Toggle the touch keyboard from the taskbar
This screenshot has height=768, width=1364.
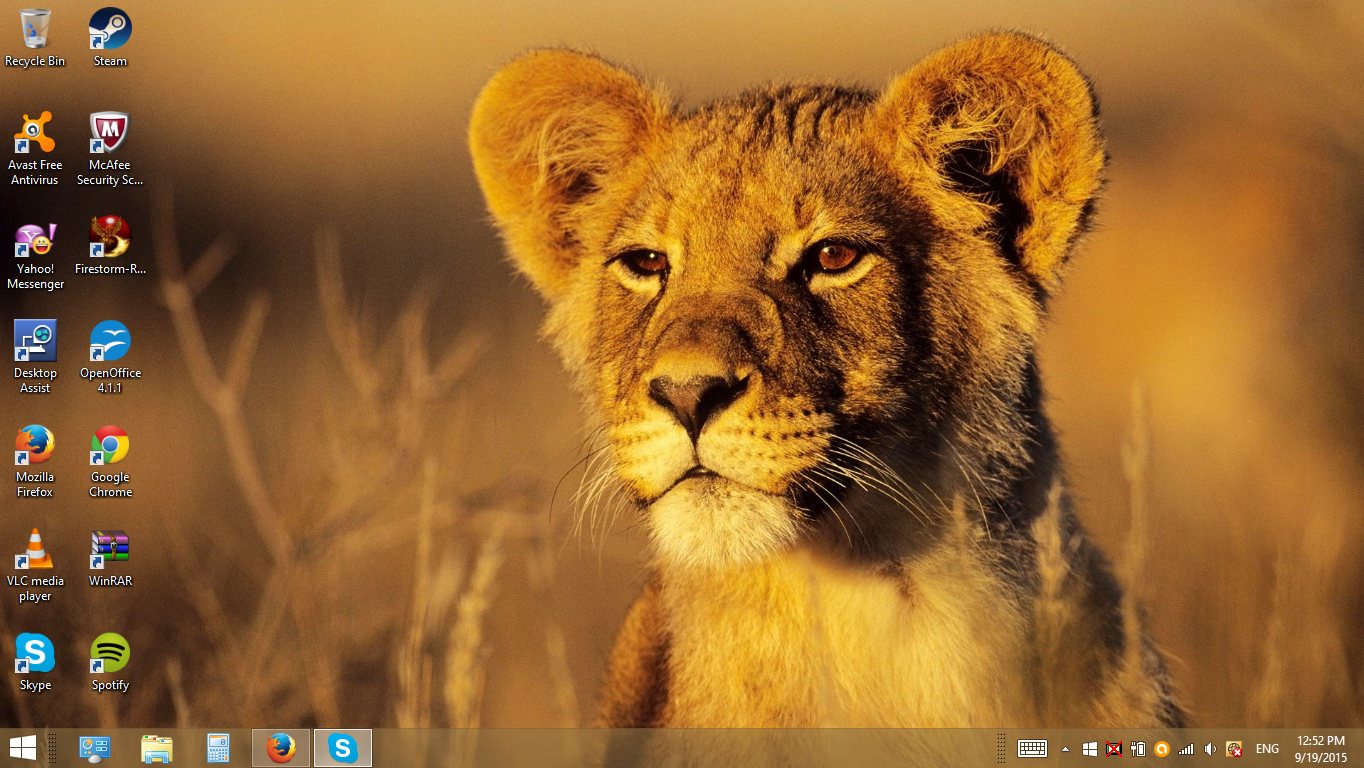[1032, 748]
